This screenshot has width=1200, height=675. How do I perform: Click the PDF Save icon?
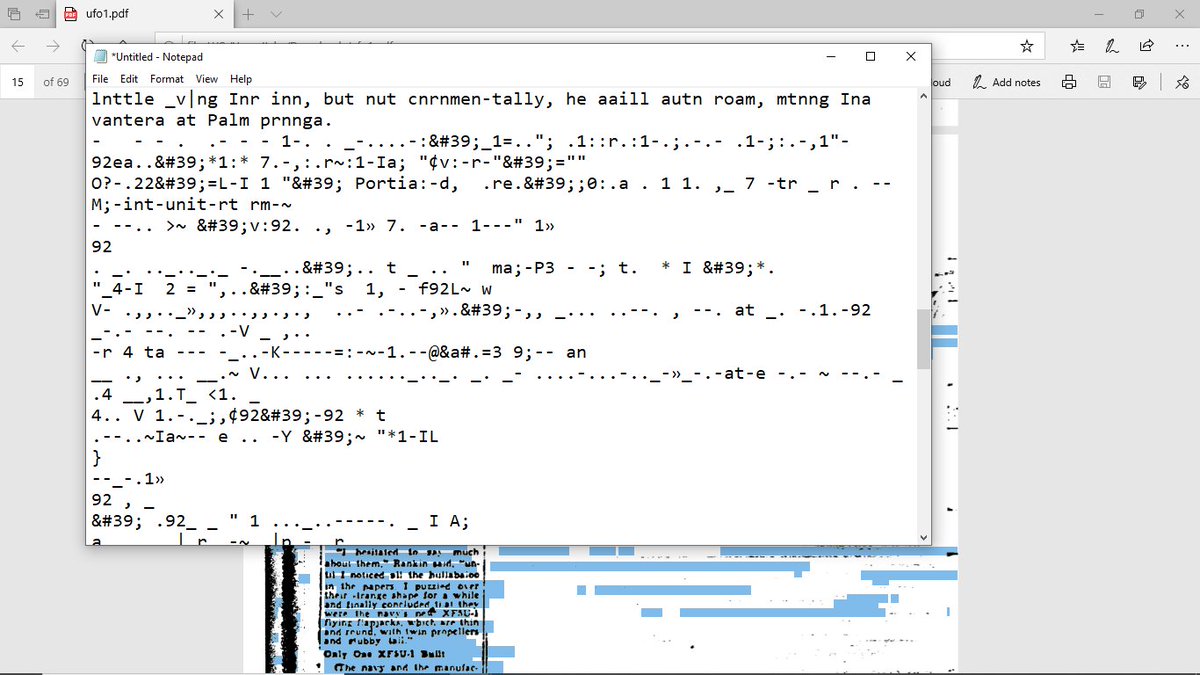(1104, 82)
